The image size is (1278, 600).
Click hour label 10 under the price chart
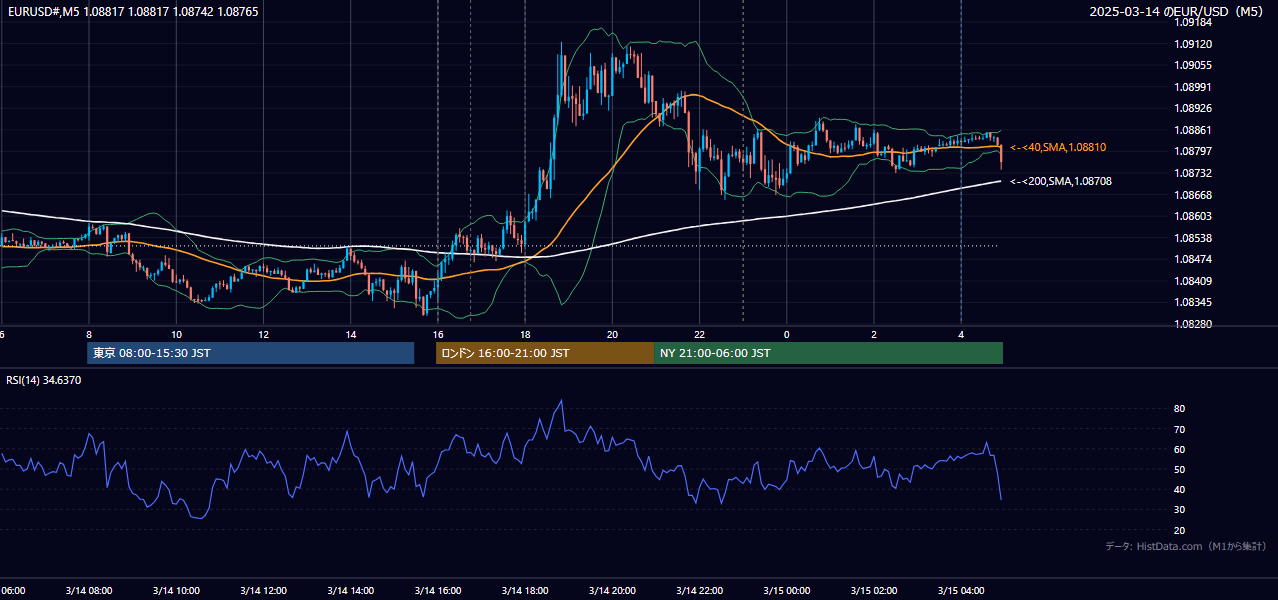pyautogui.click(x=176, y=334)
